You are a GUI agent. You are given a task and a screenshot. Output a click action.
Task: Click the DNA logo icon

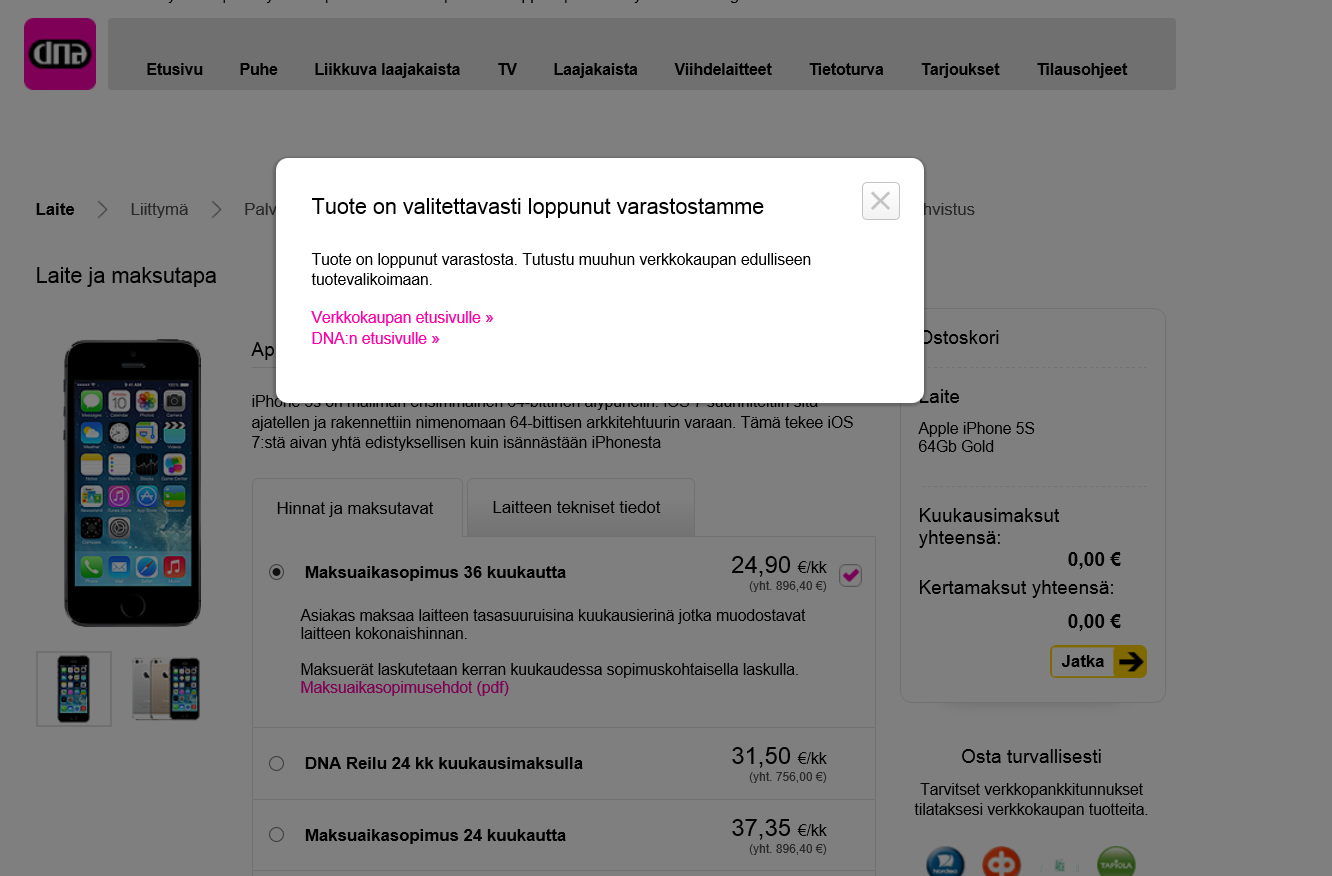60,54
